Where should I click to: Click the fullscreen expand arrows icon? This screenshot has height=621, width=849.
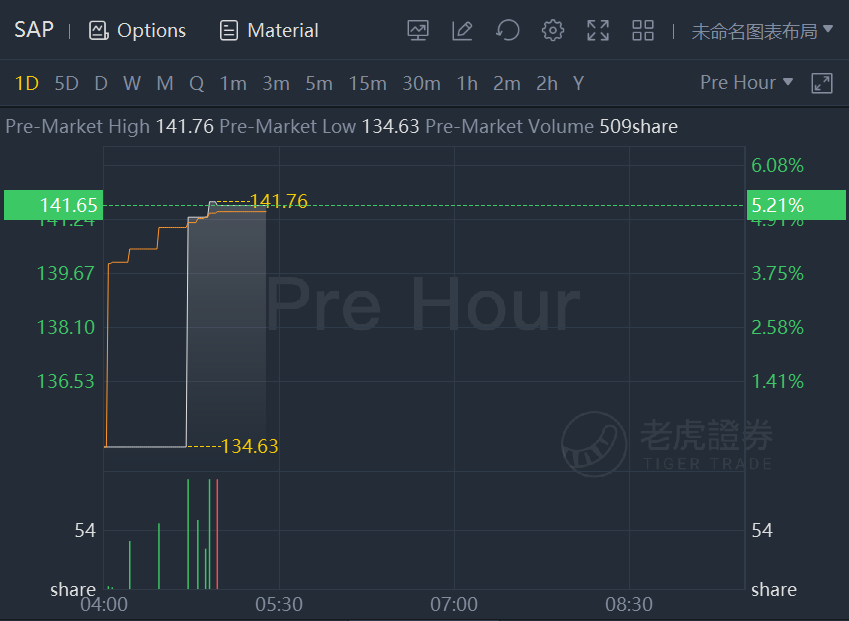(x=598, y=31)
